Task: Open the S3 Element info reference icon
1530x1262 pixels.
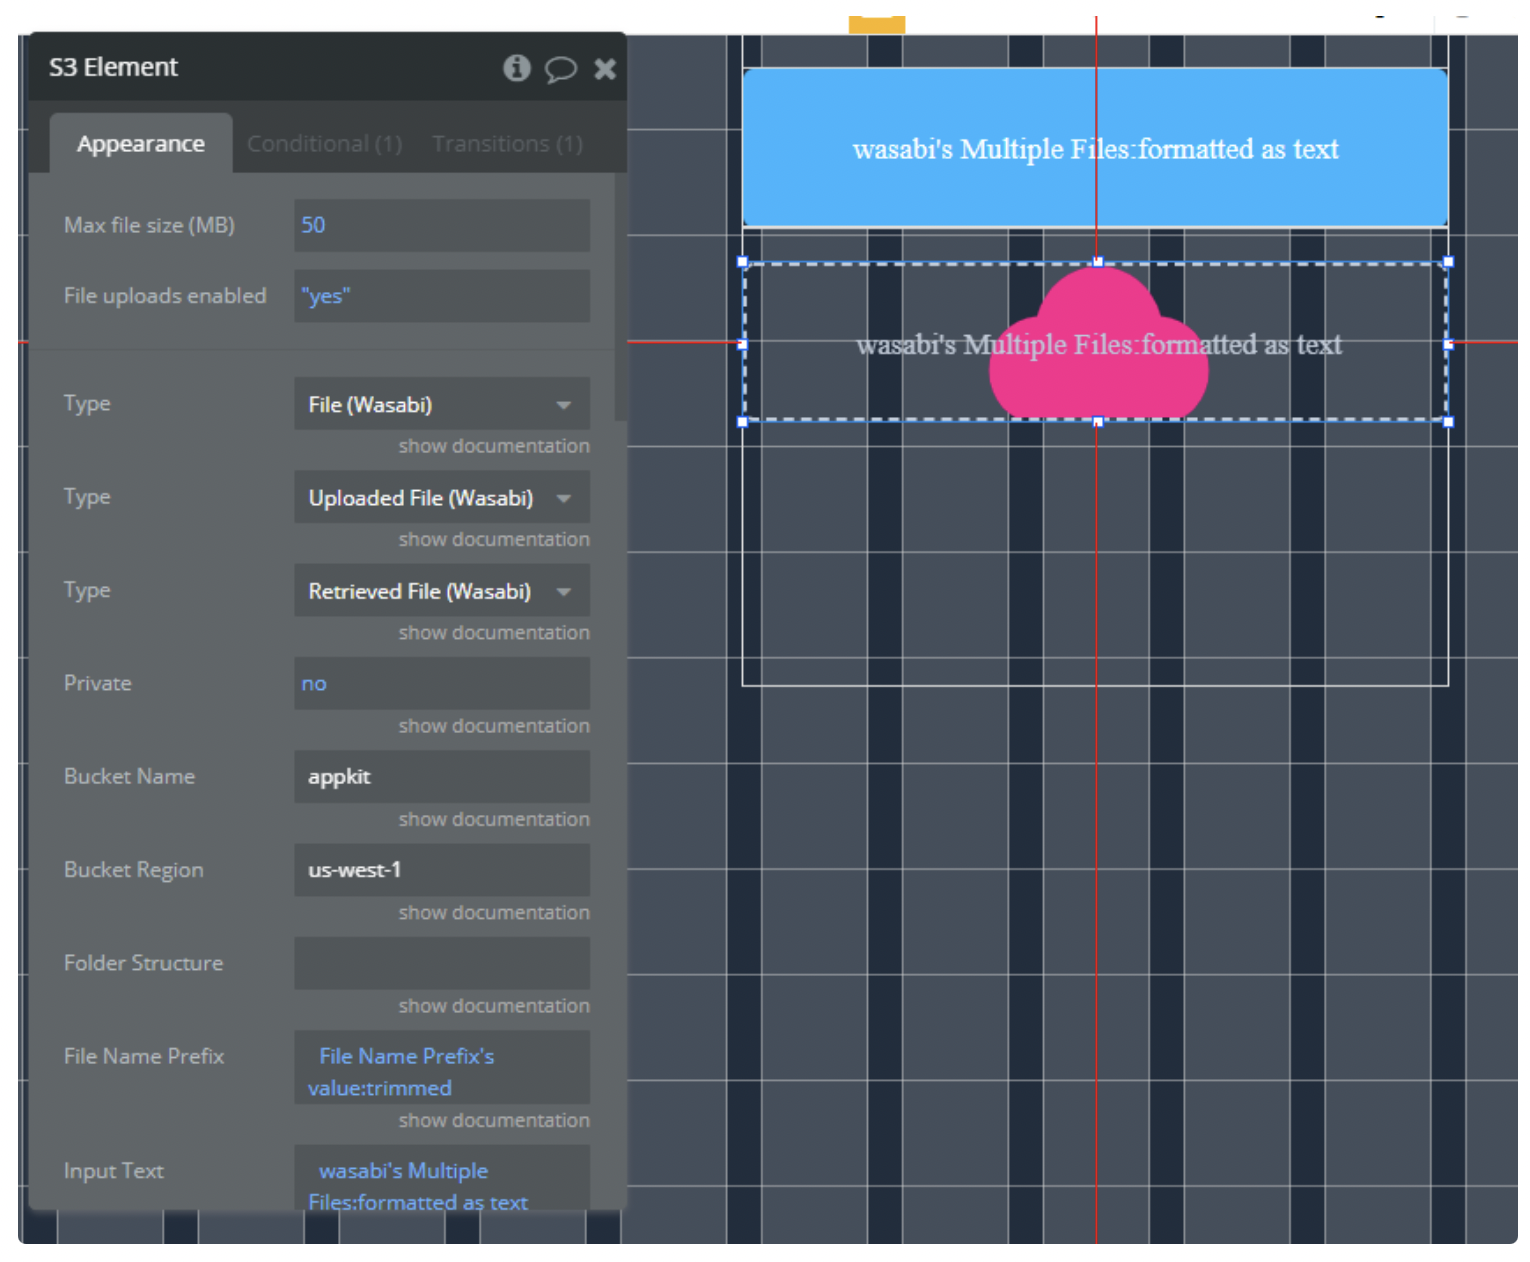Action: (516, 68)
